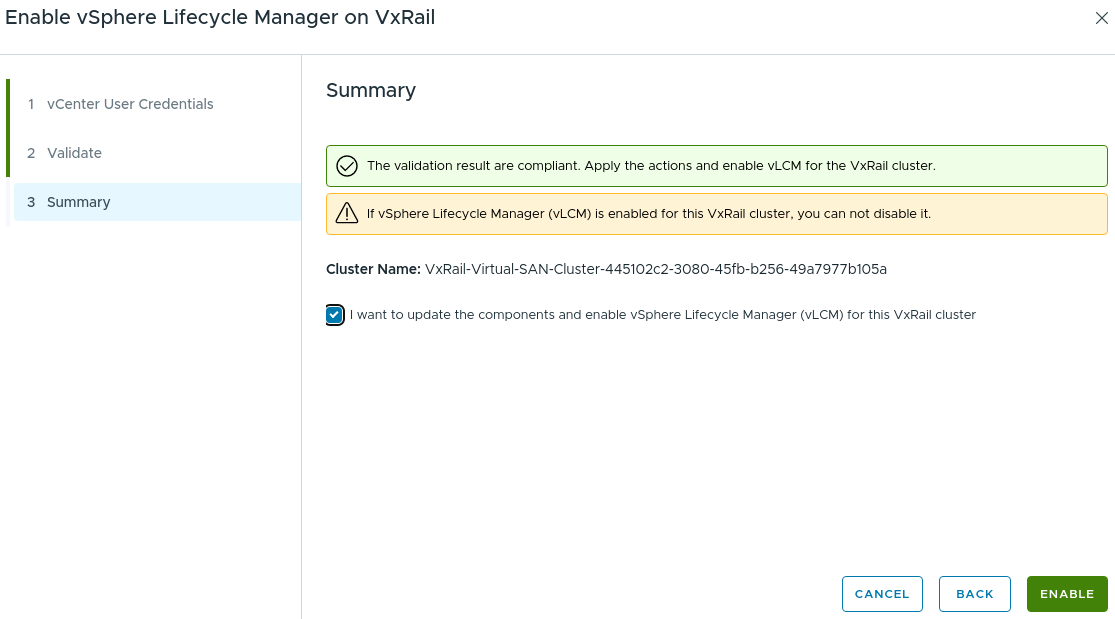Click the warning triangle icon

point(347,212)
